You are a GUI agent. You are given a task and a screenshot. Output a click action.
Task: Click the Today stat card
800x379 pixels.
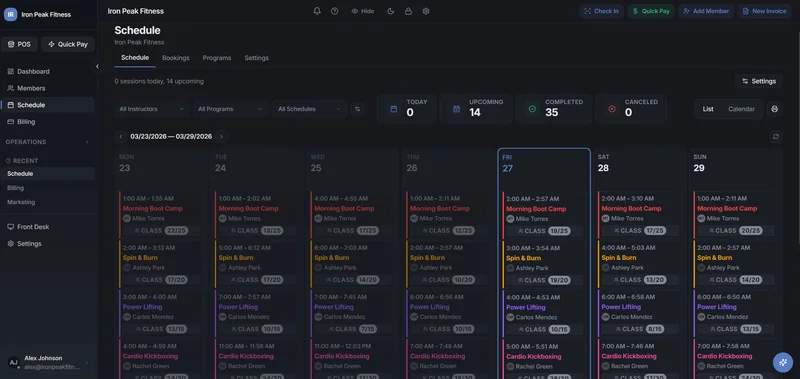(x=407, y=109)
